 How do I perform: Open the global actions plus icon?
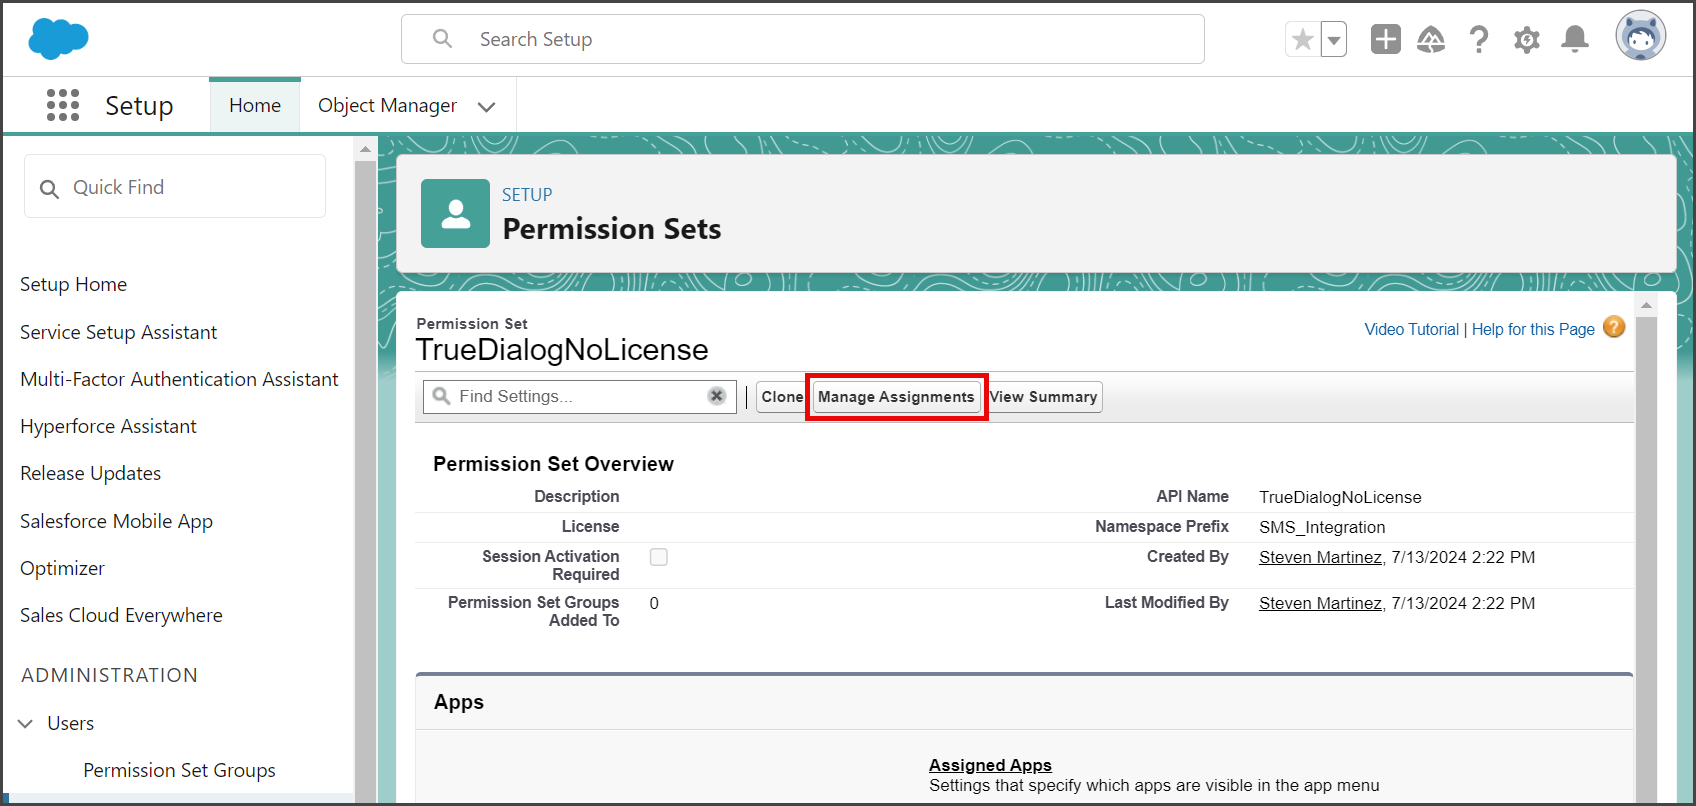pos(1386,39)
